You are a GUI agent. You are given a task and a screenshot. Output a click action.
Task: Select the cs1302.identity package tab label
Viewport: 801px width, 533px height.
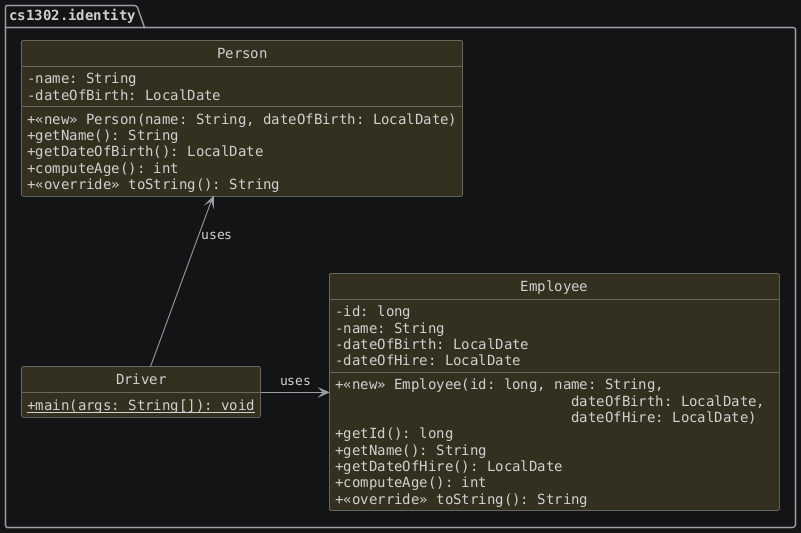72,15
